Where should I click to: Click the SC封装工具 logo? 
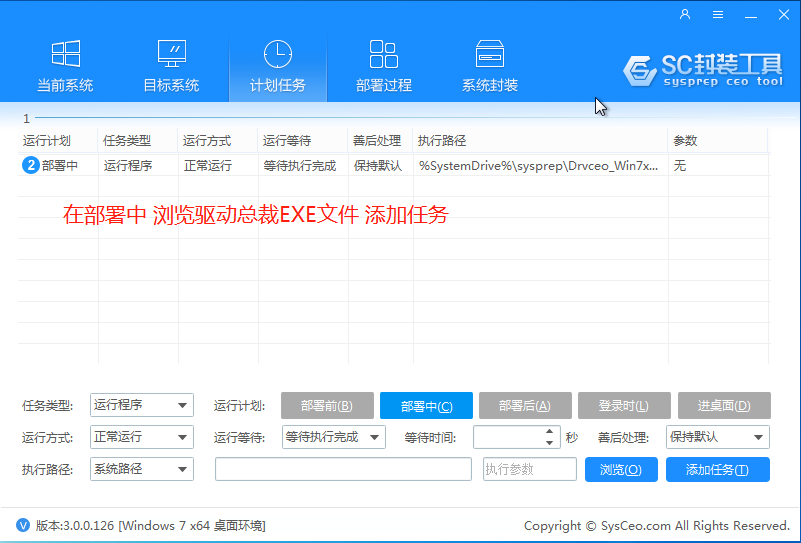[703, 70]
